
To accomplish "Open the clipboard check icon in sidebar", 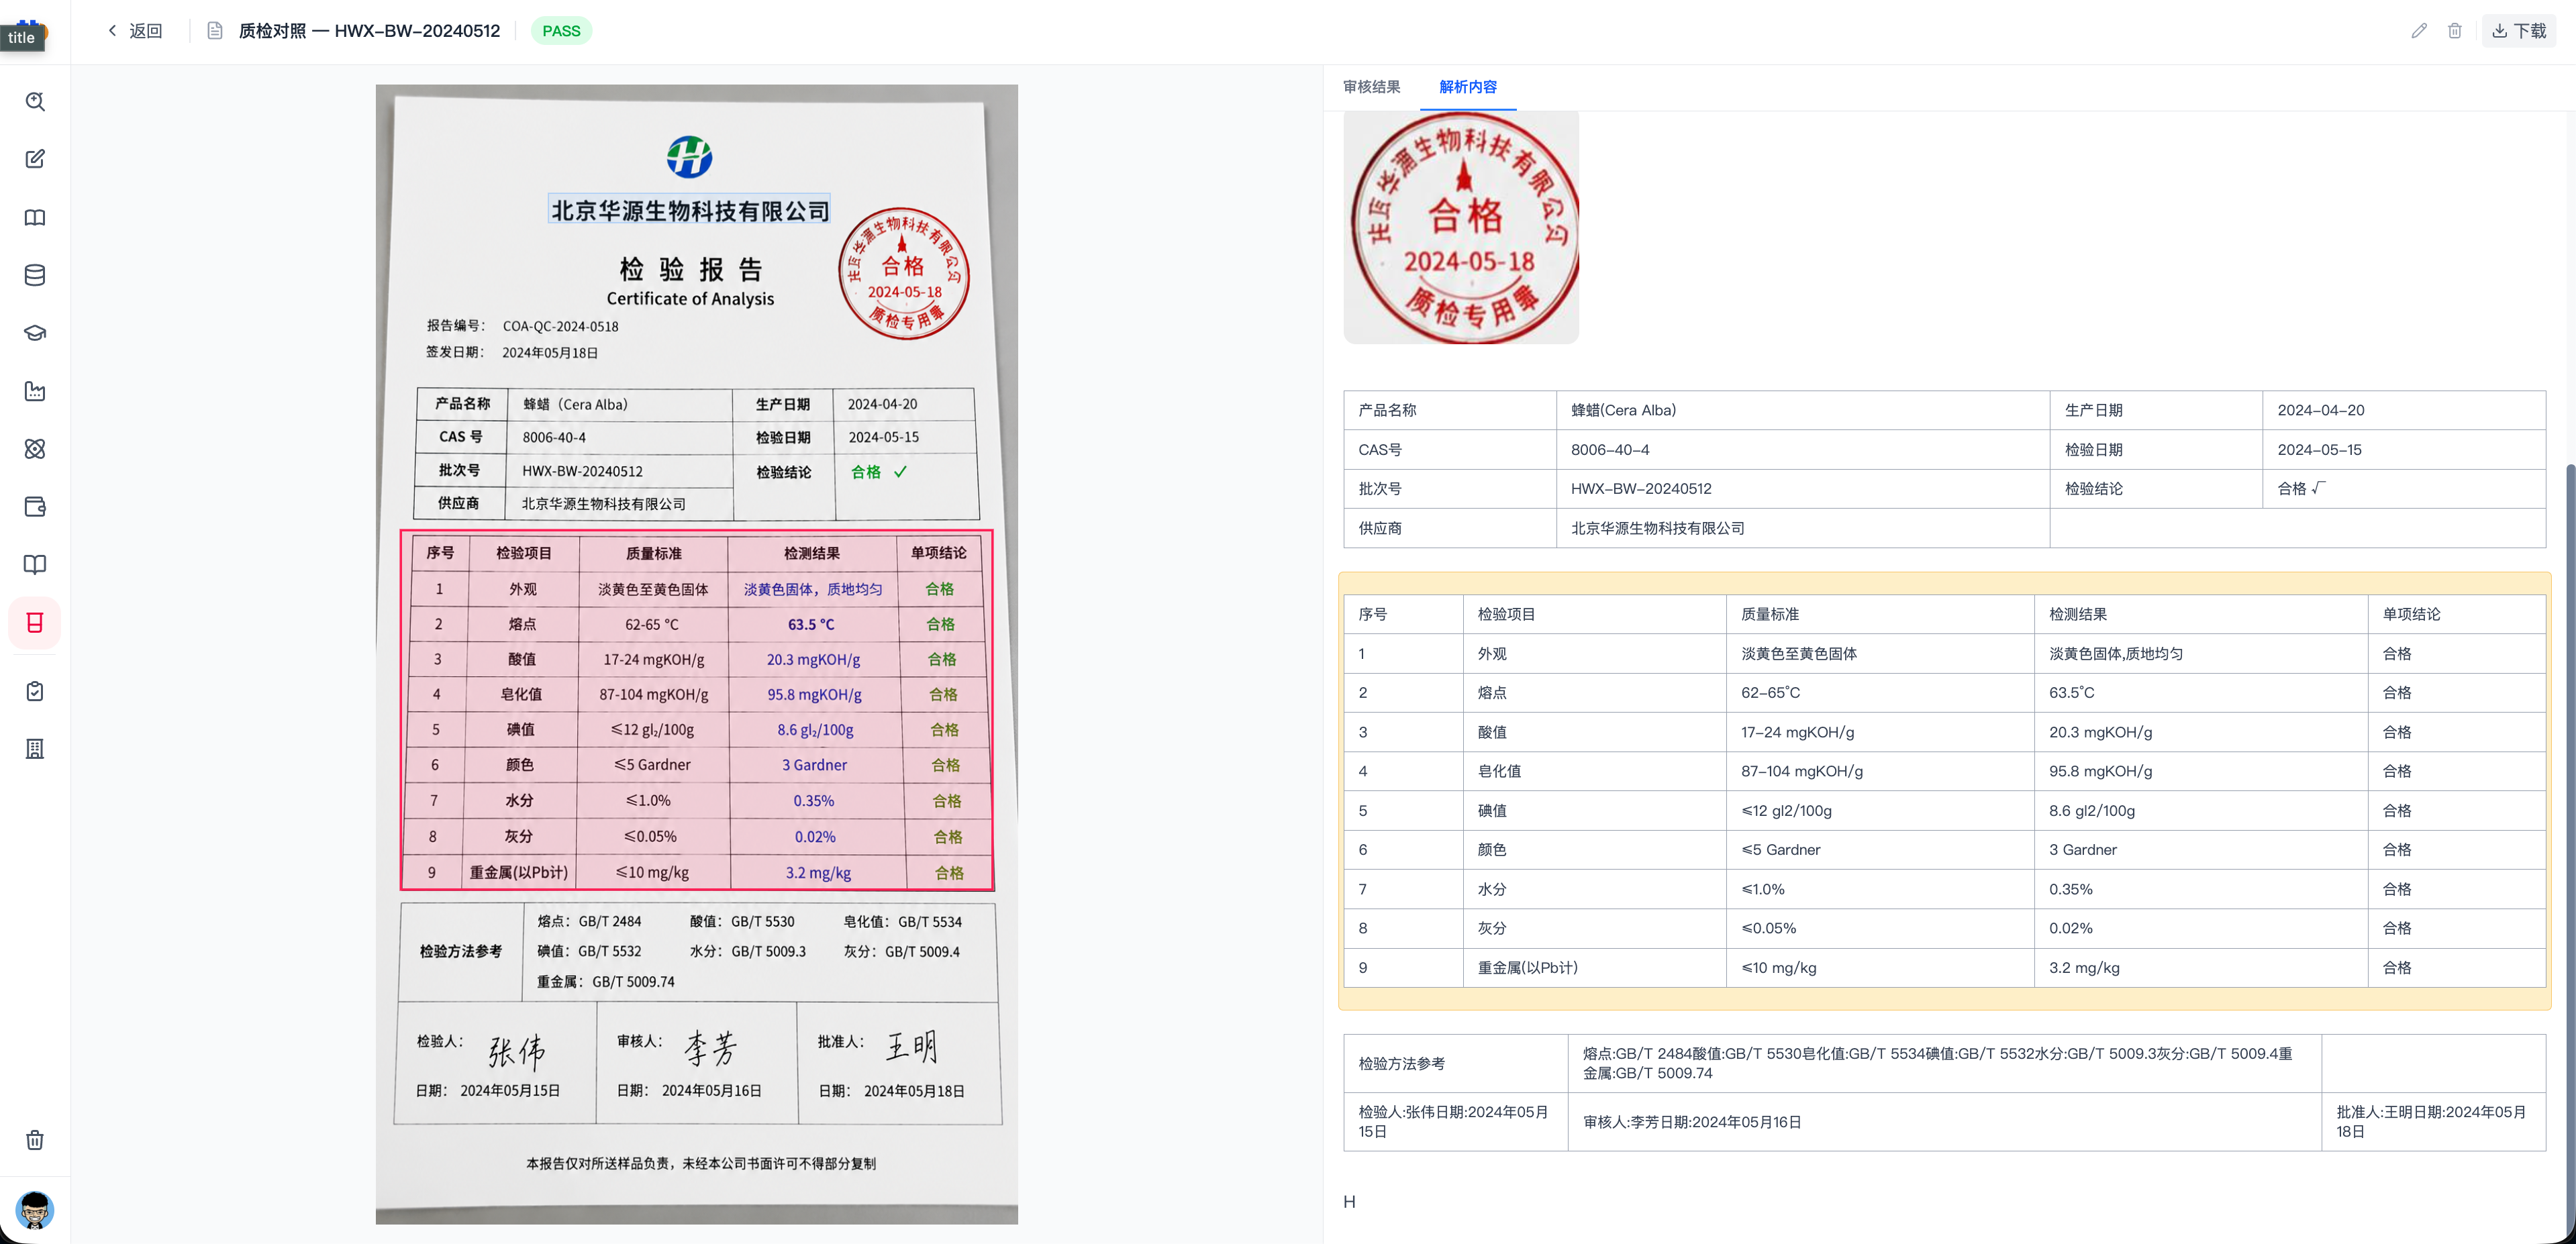I will [35, 691].
